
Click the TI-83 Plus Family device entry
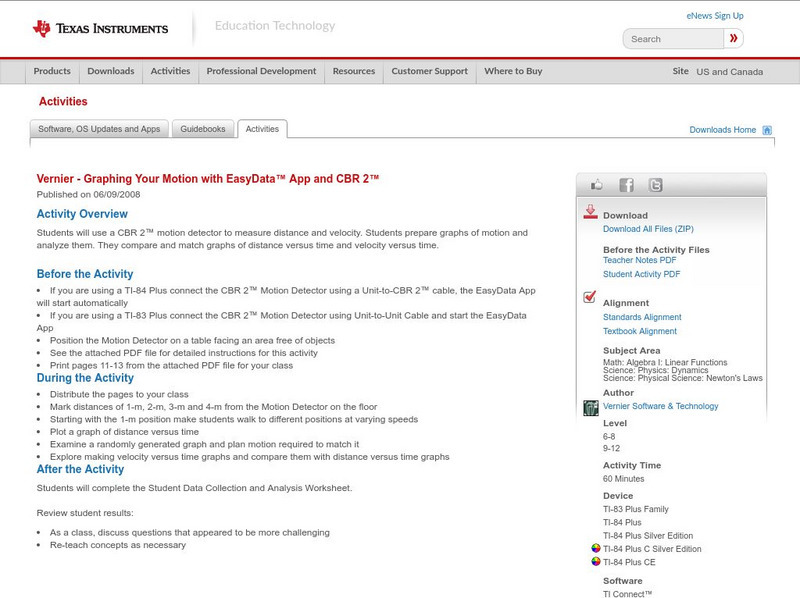click(636, 509)
